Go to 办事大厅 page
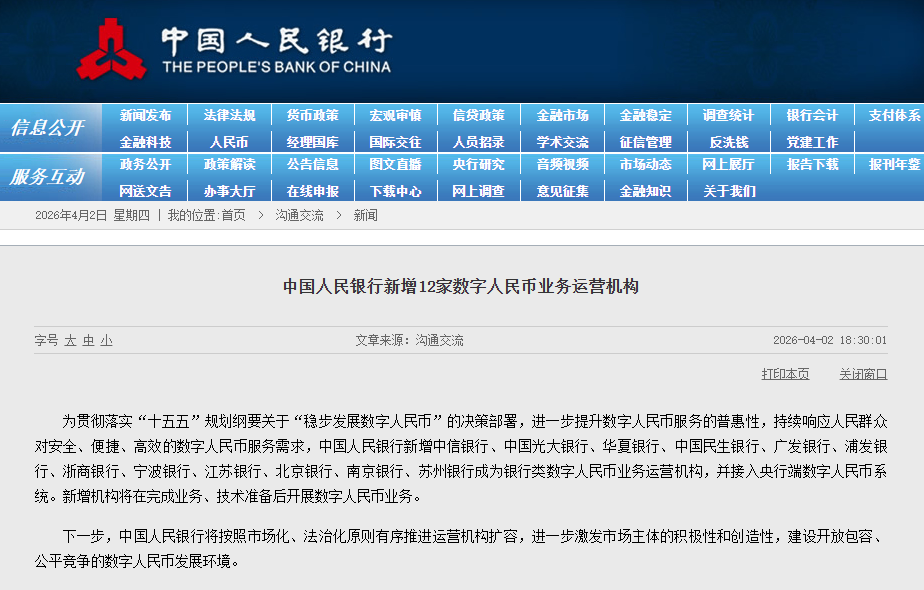This screenshot has width=924, height=590. pyautogui.click(x=229, y=191)
